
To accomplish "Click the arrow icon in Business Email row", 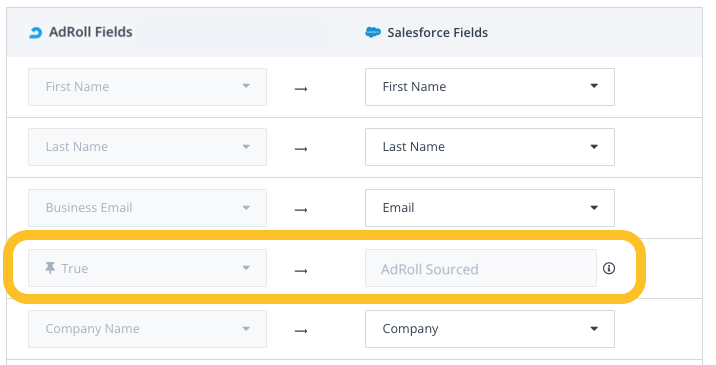I will click(x=301, y=210).
